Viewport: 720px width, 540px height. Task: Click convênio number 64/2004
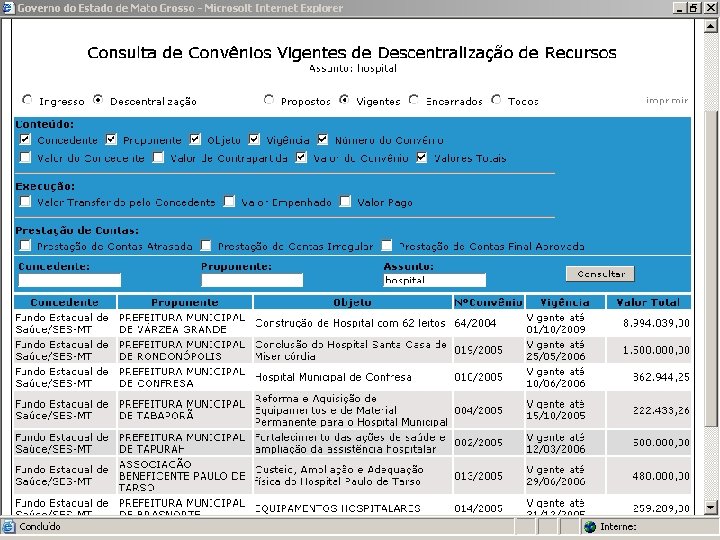pos(475,323)
